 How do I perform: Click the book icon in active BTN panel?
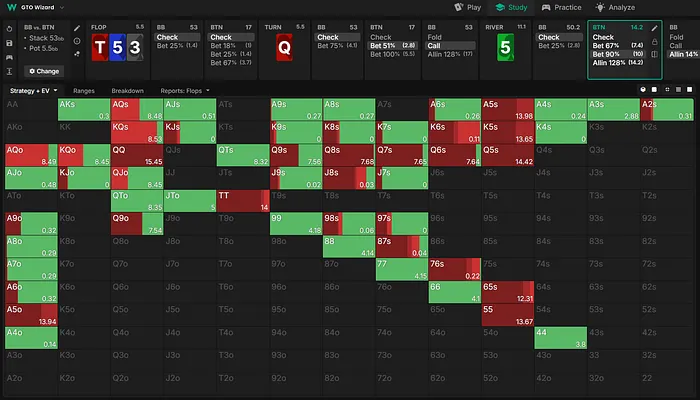click(655, 55)
